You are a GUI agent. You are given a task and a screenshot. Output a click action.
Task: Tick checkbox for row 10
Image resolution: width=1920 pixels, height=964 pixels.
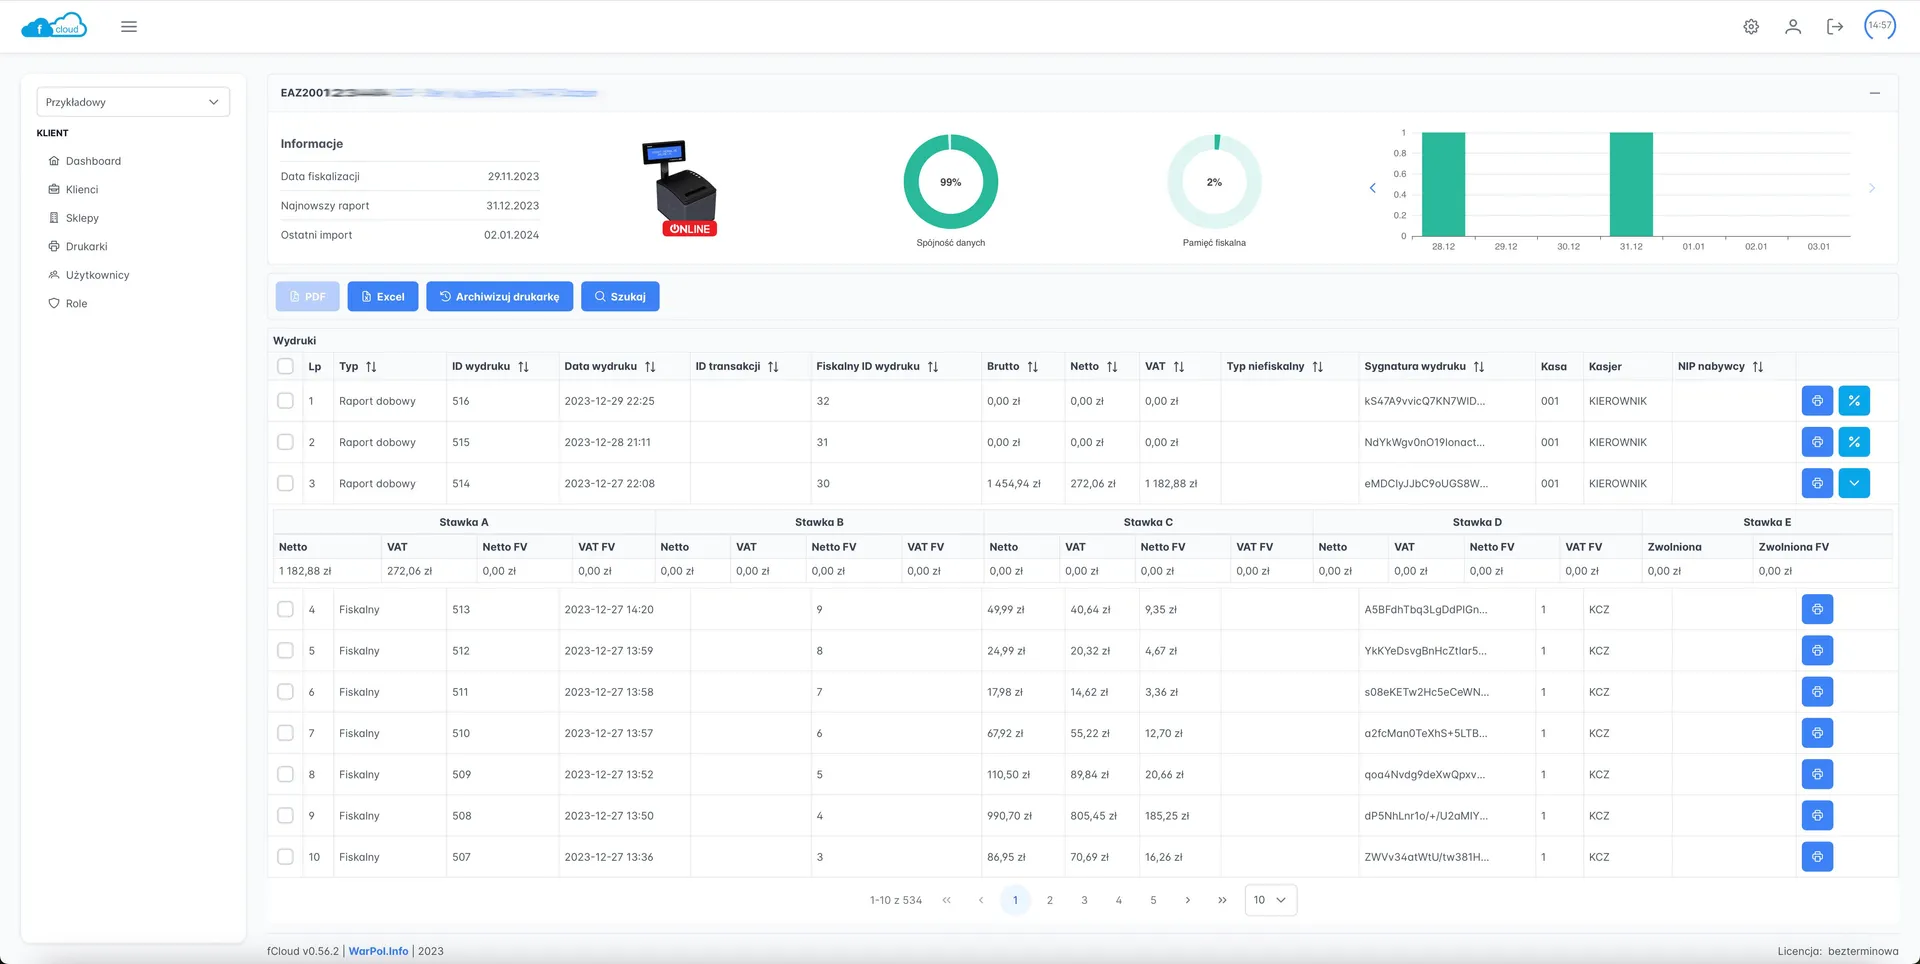pos(285,857)
